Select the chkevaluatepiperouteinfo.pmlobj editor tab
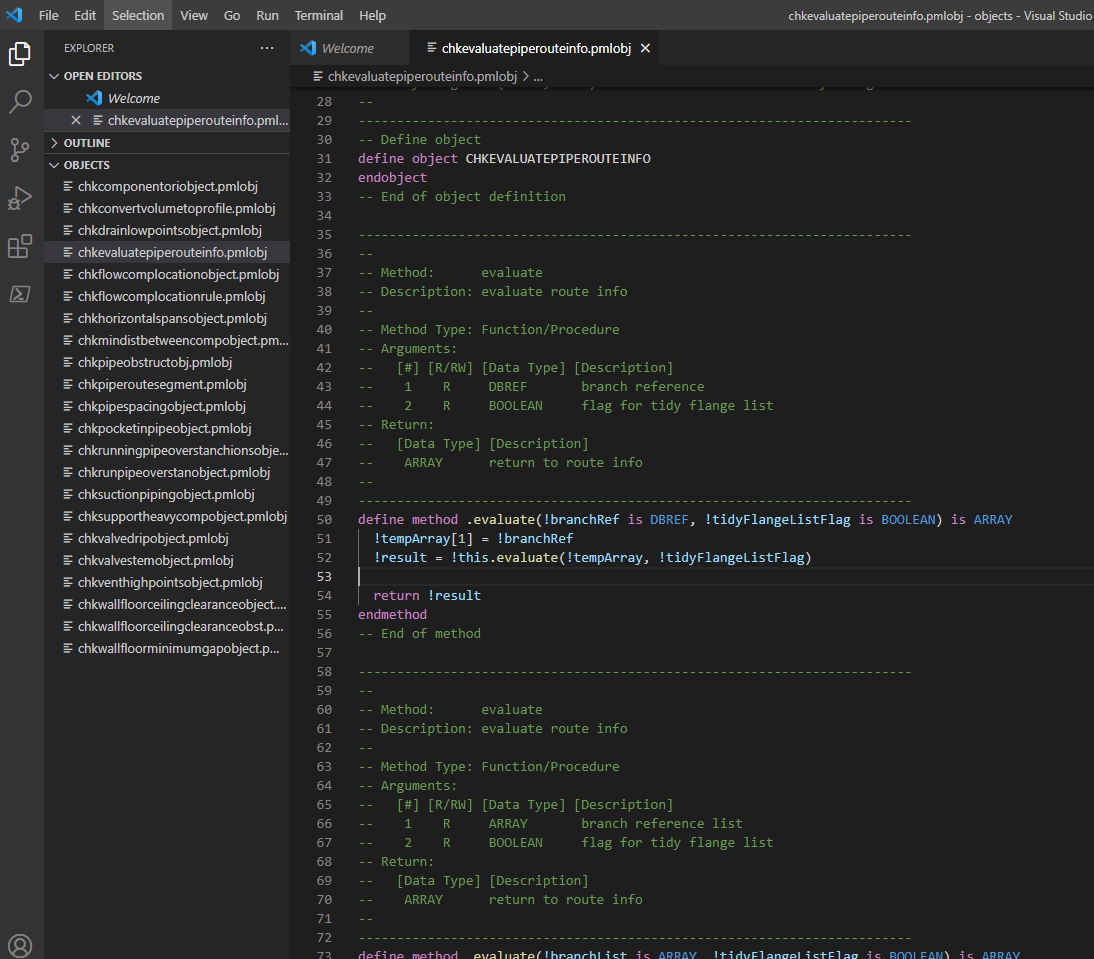This screenshot has height=959, width=1094. pyautogui.click(x=536, y=48)
